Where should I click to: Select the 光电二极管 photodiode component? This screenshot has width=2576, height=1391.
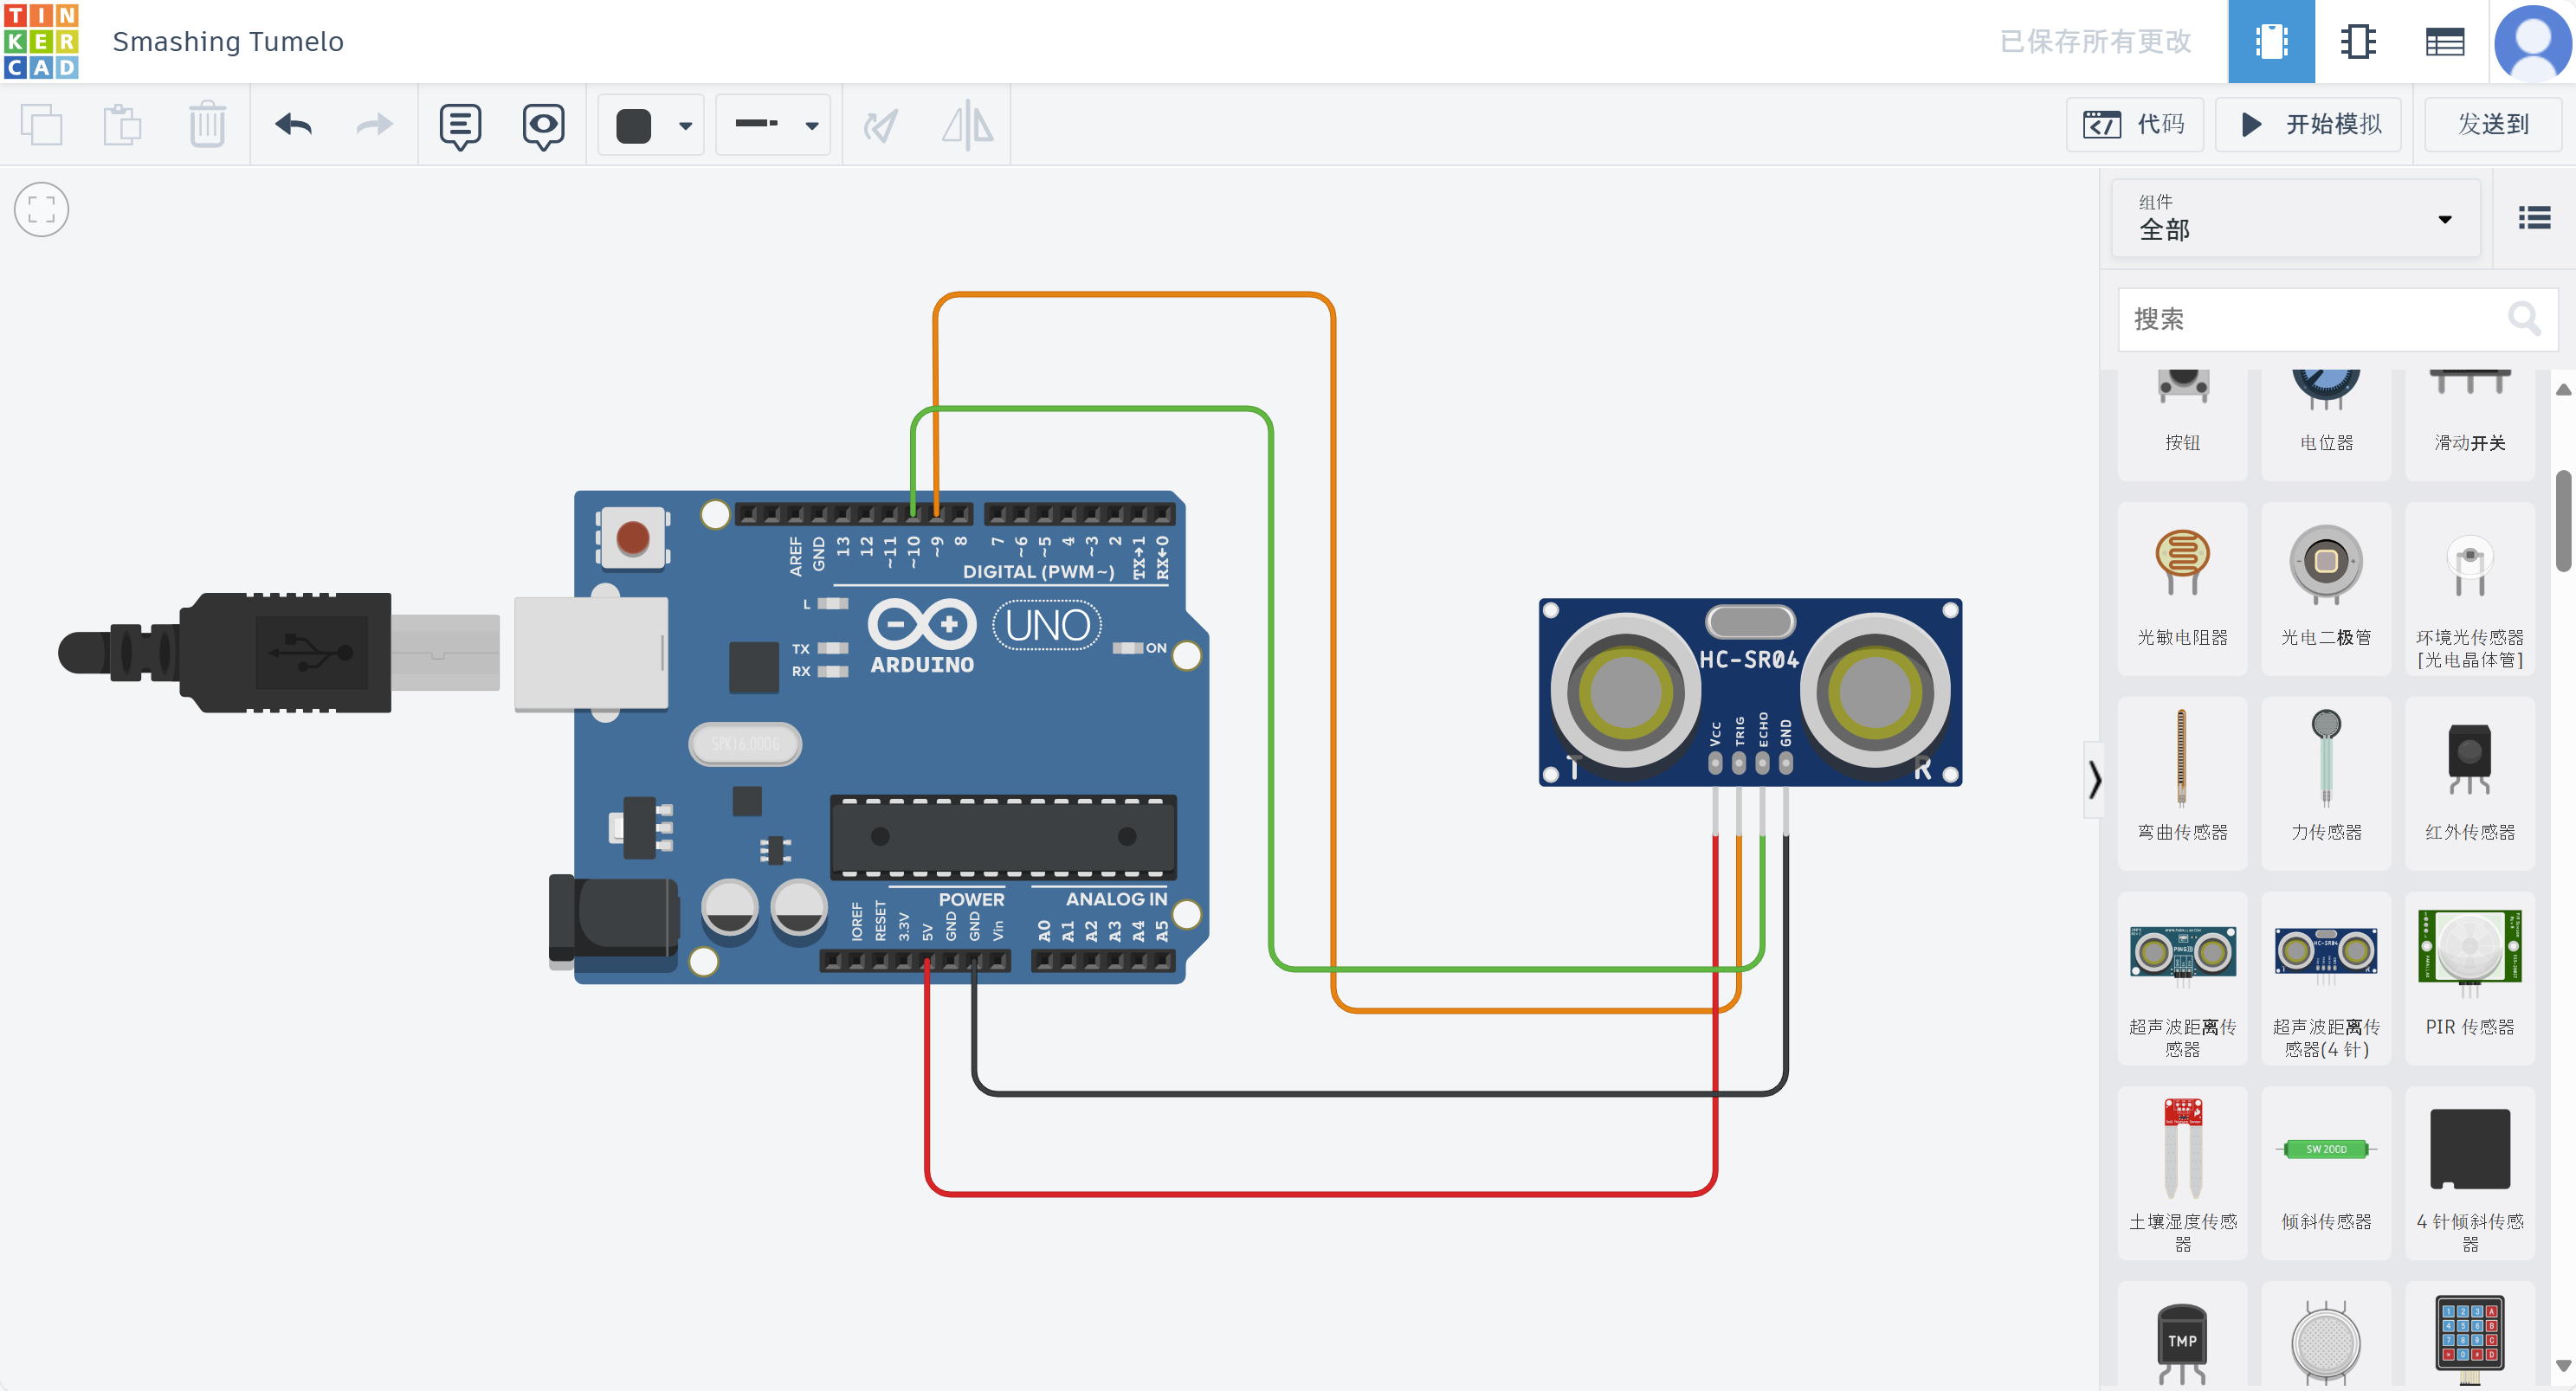[x=2326, y=588]
